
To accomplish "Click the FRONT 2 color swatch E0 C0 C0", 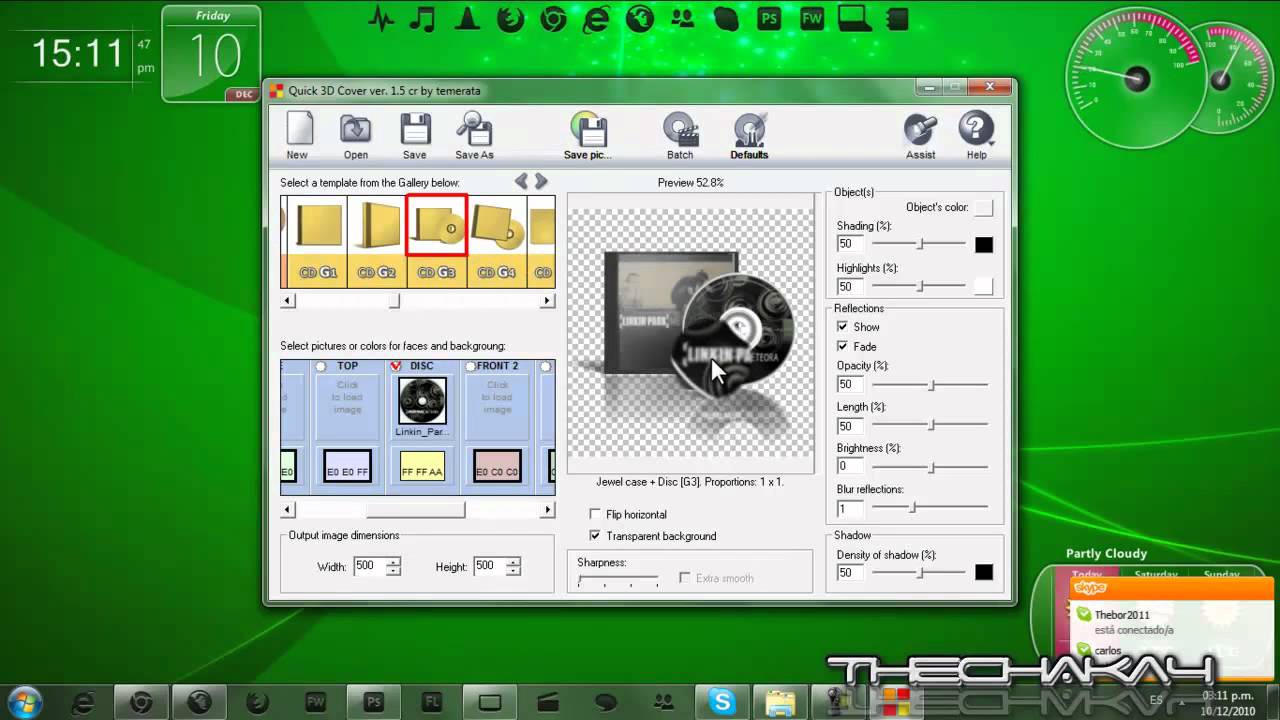I will [497, 466].
